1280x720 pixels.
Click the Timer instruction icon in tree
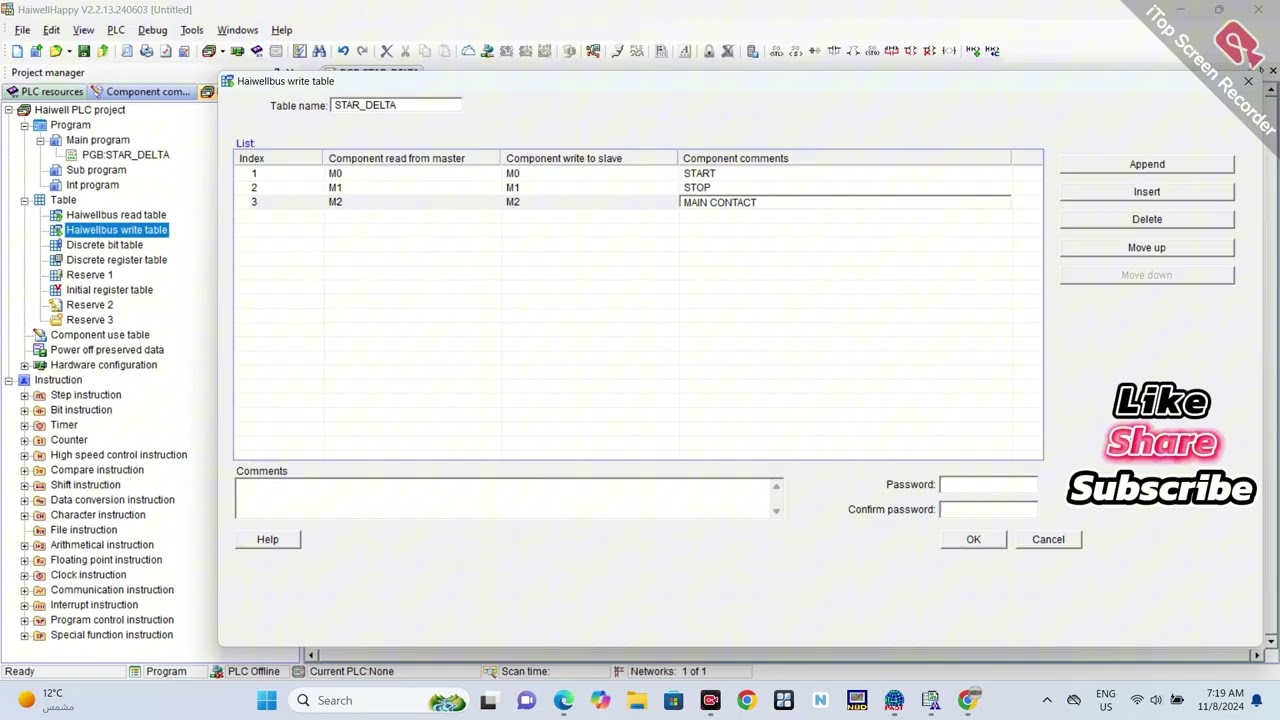point(40,425)
